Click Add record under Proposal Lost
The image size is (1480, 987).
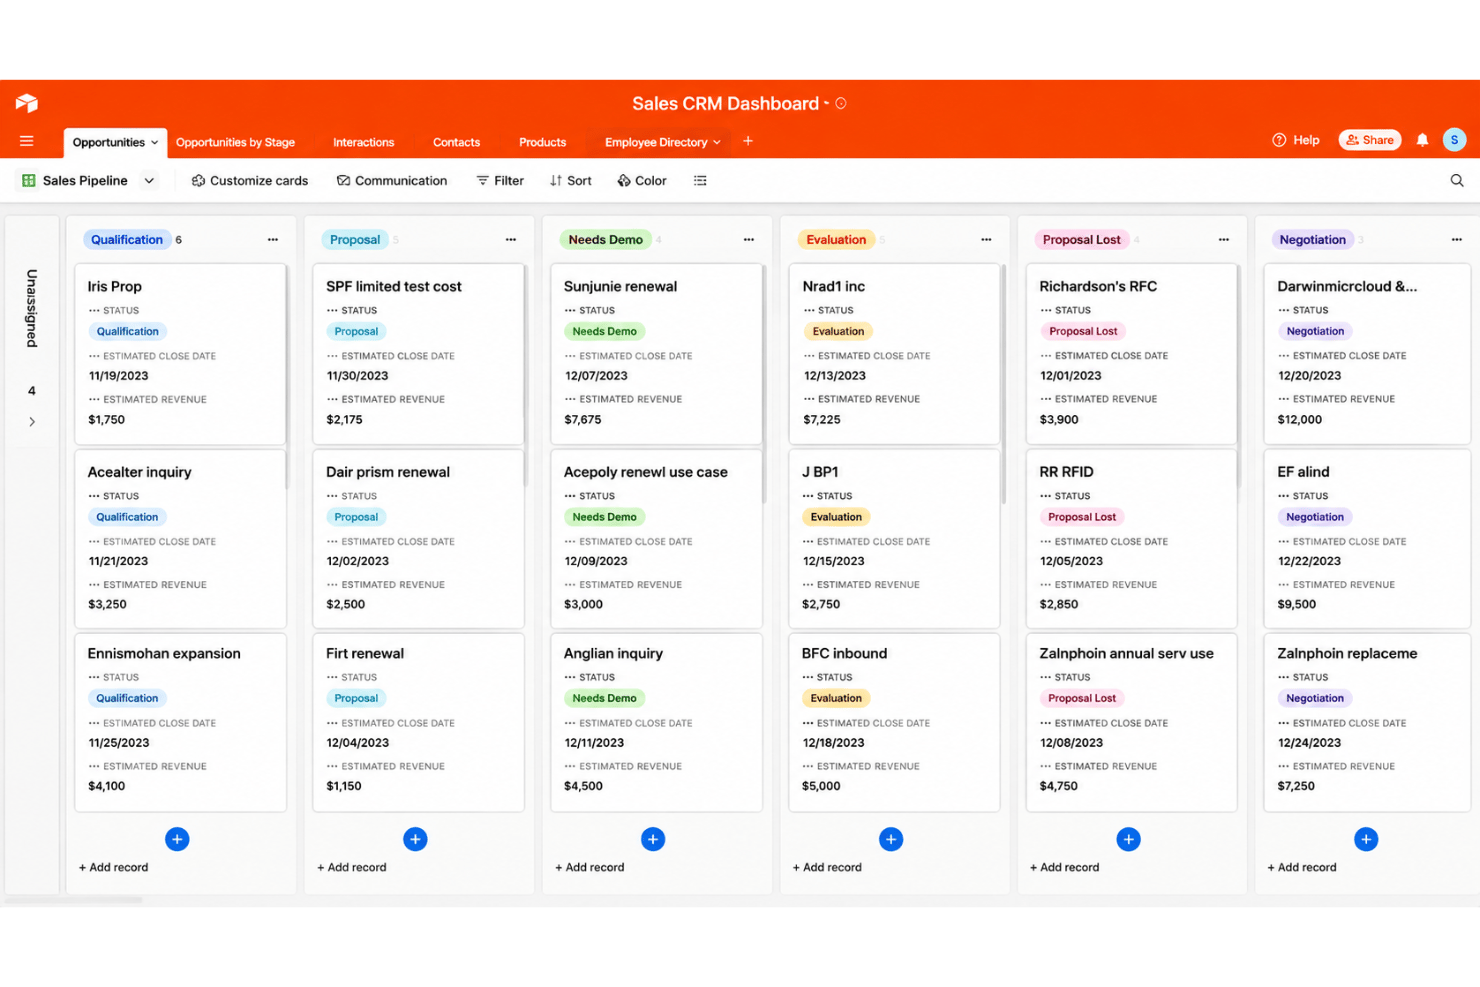pos(1064,867)
